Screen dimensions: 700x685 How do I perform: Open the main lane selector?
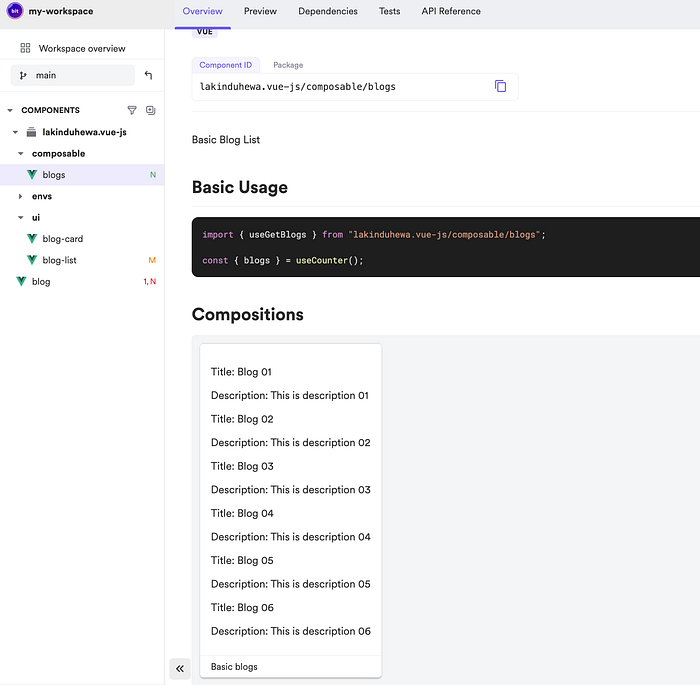[72, 75]
